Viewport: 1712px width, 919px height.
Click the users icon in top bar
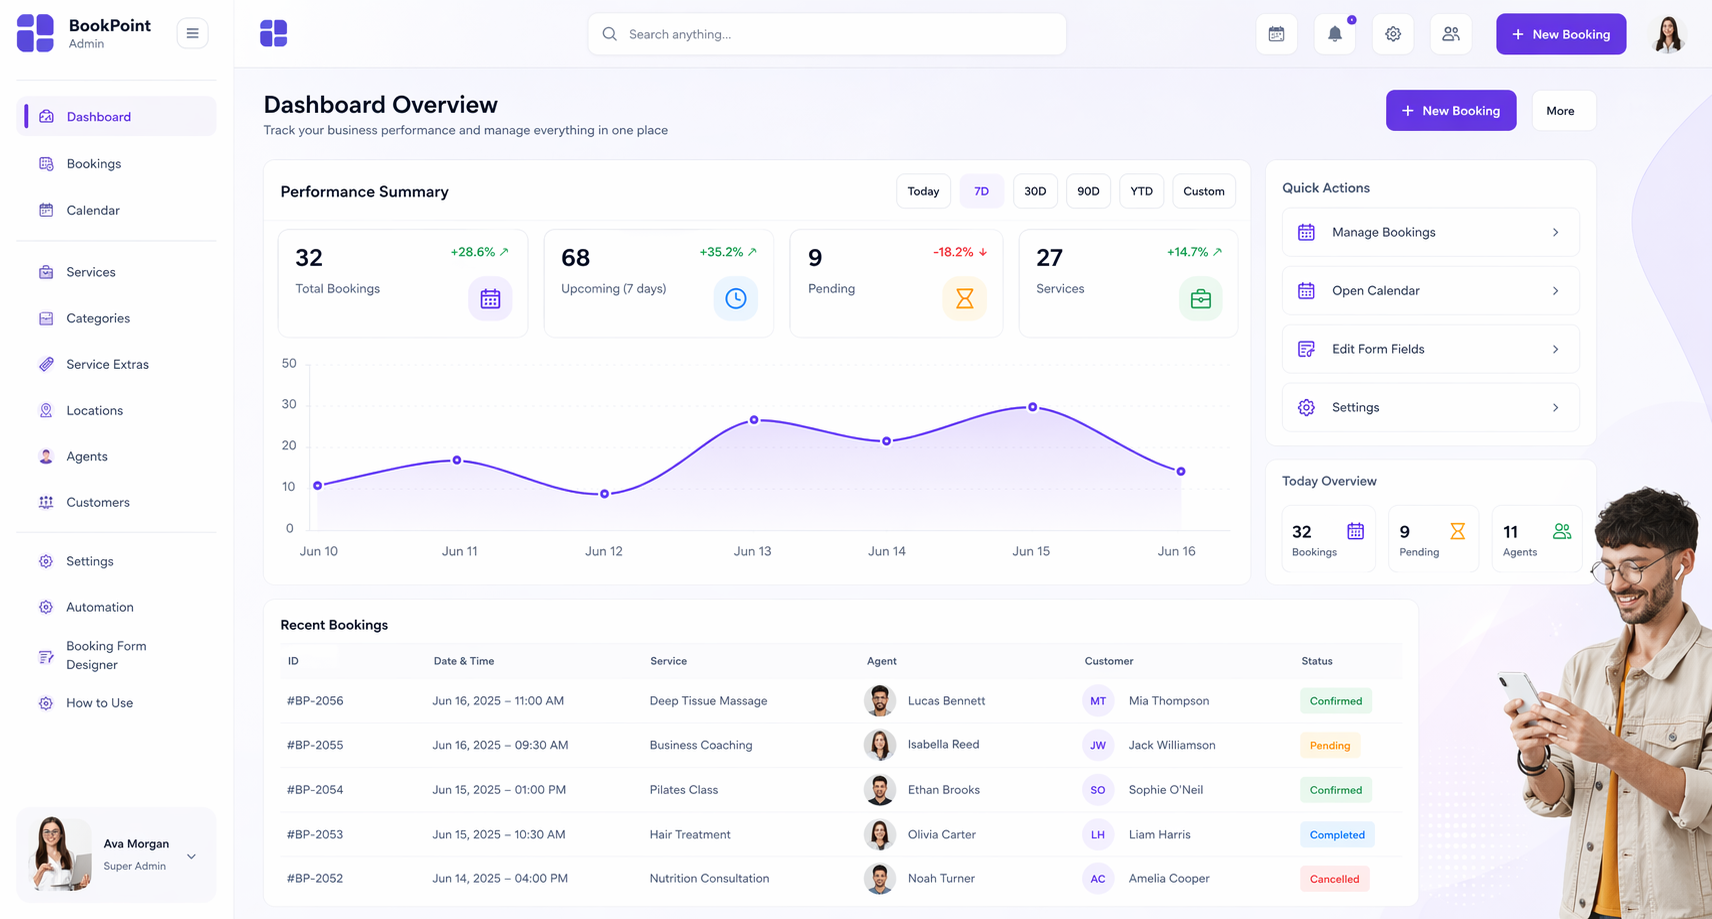[1451, 34]
